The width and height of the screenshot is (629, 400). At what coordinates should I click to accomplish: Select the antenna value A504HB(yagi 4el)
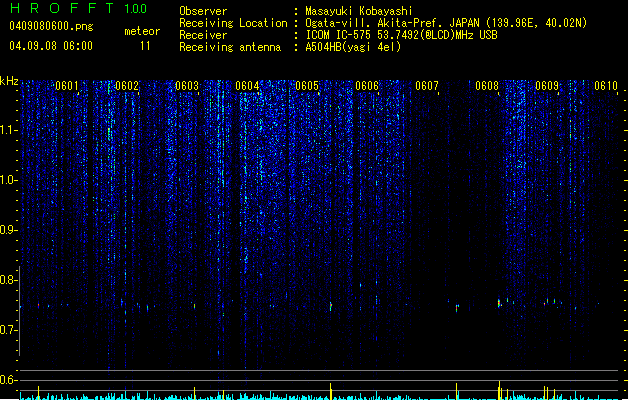(x=353, y=47)
